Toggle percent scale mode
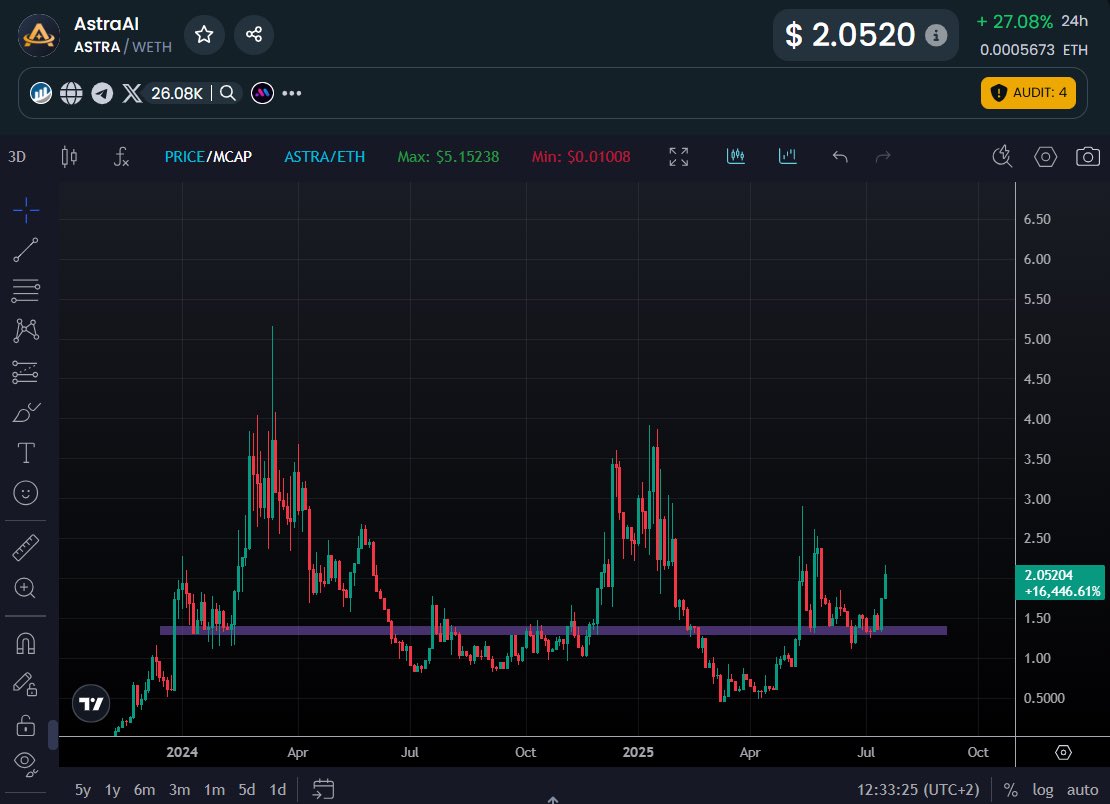Viewport: 1110px width, 804px height. tap(1011, 790)
